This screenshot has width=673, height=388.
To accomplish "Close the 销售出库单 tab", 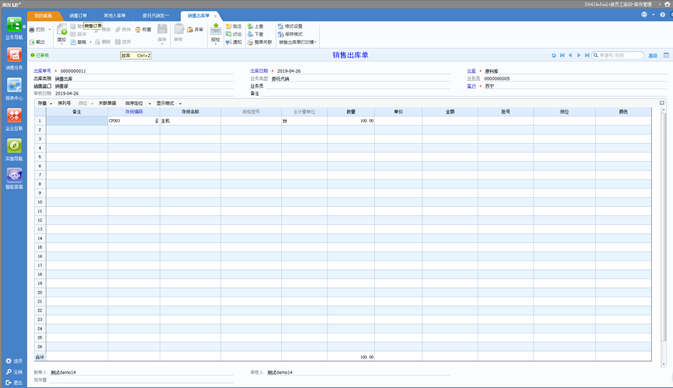I will click(215, 16).
